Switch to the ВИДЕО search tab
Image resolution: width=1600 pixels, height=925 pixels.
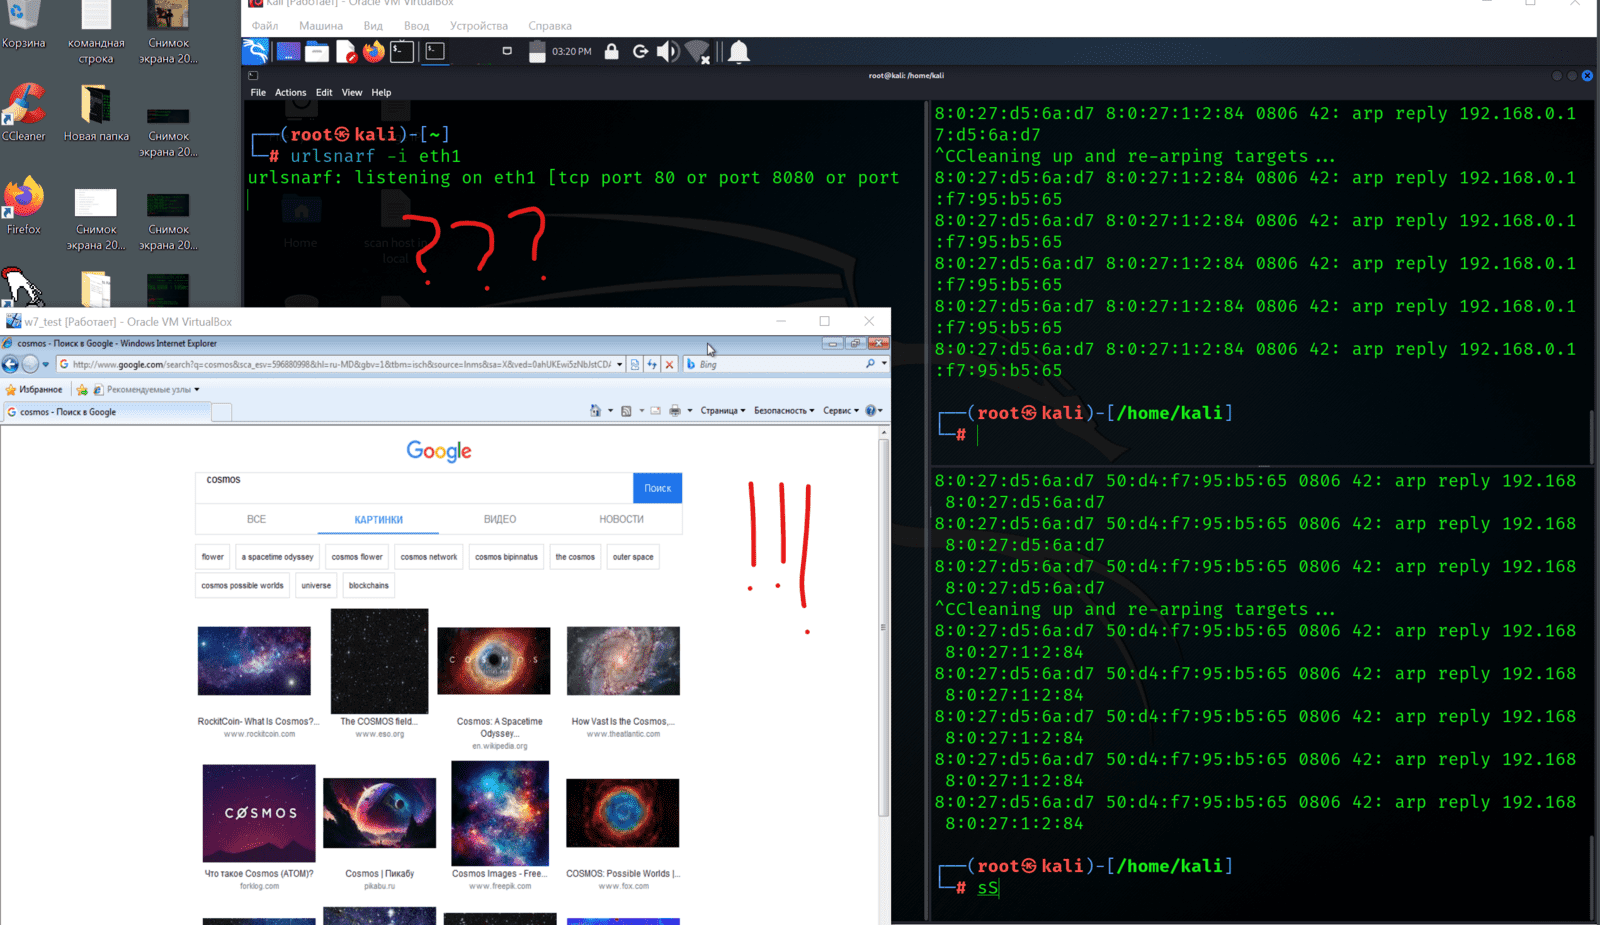pyautogui.click(x=500, y=519)
